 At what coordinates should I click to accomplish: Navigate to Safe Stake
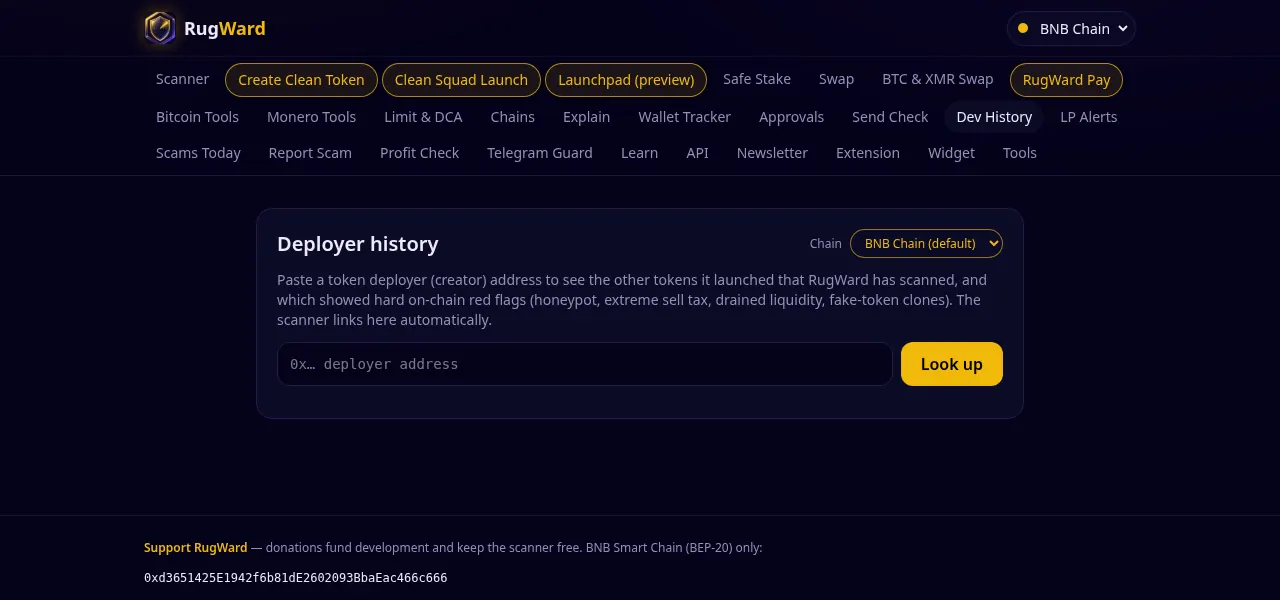(757, 79)
